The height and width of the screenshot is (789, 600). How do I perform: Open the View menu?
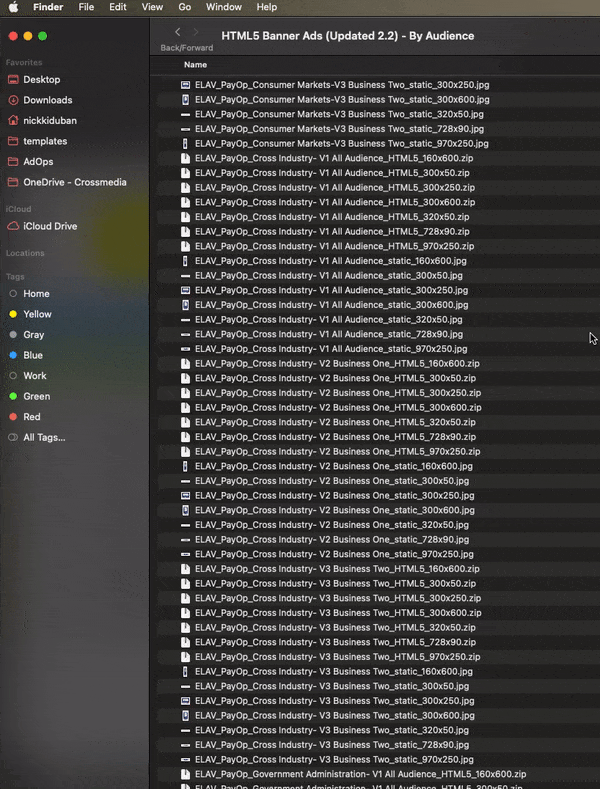click(152, 7)
